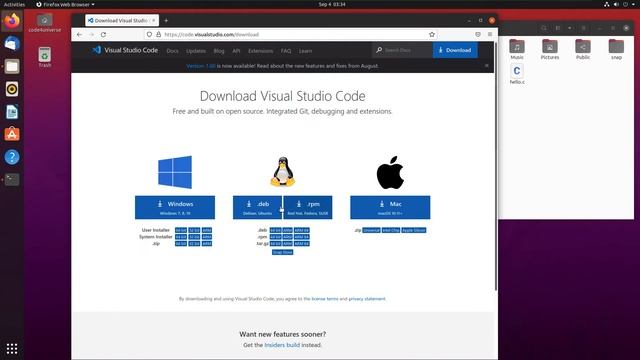Open the snap folder in Files window
Image resolution: width=640 pixels, height=360 pixels.
[x=616, y=49]
